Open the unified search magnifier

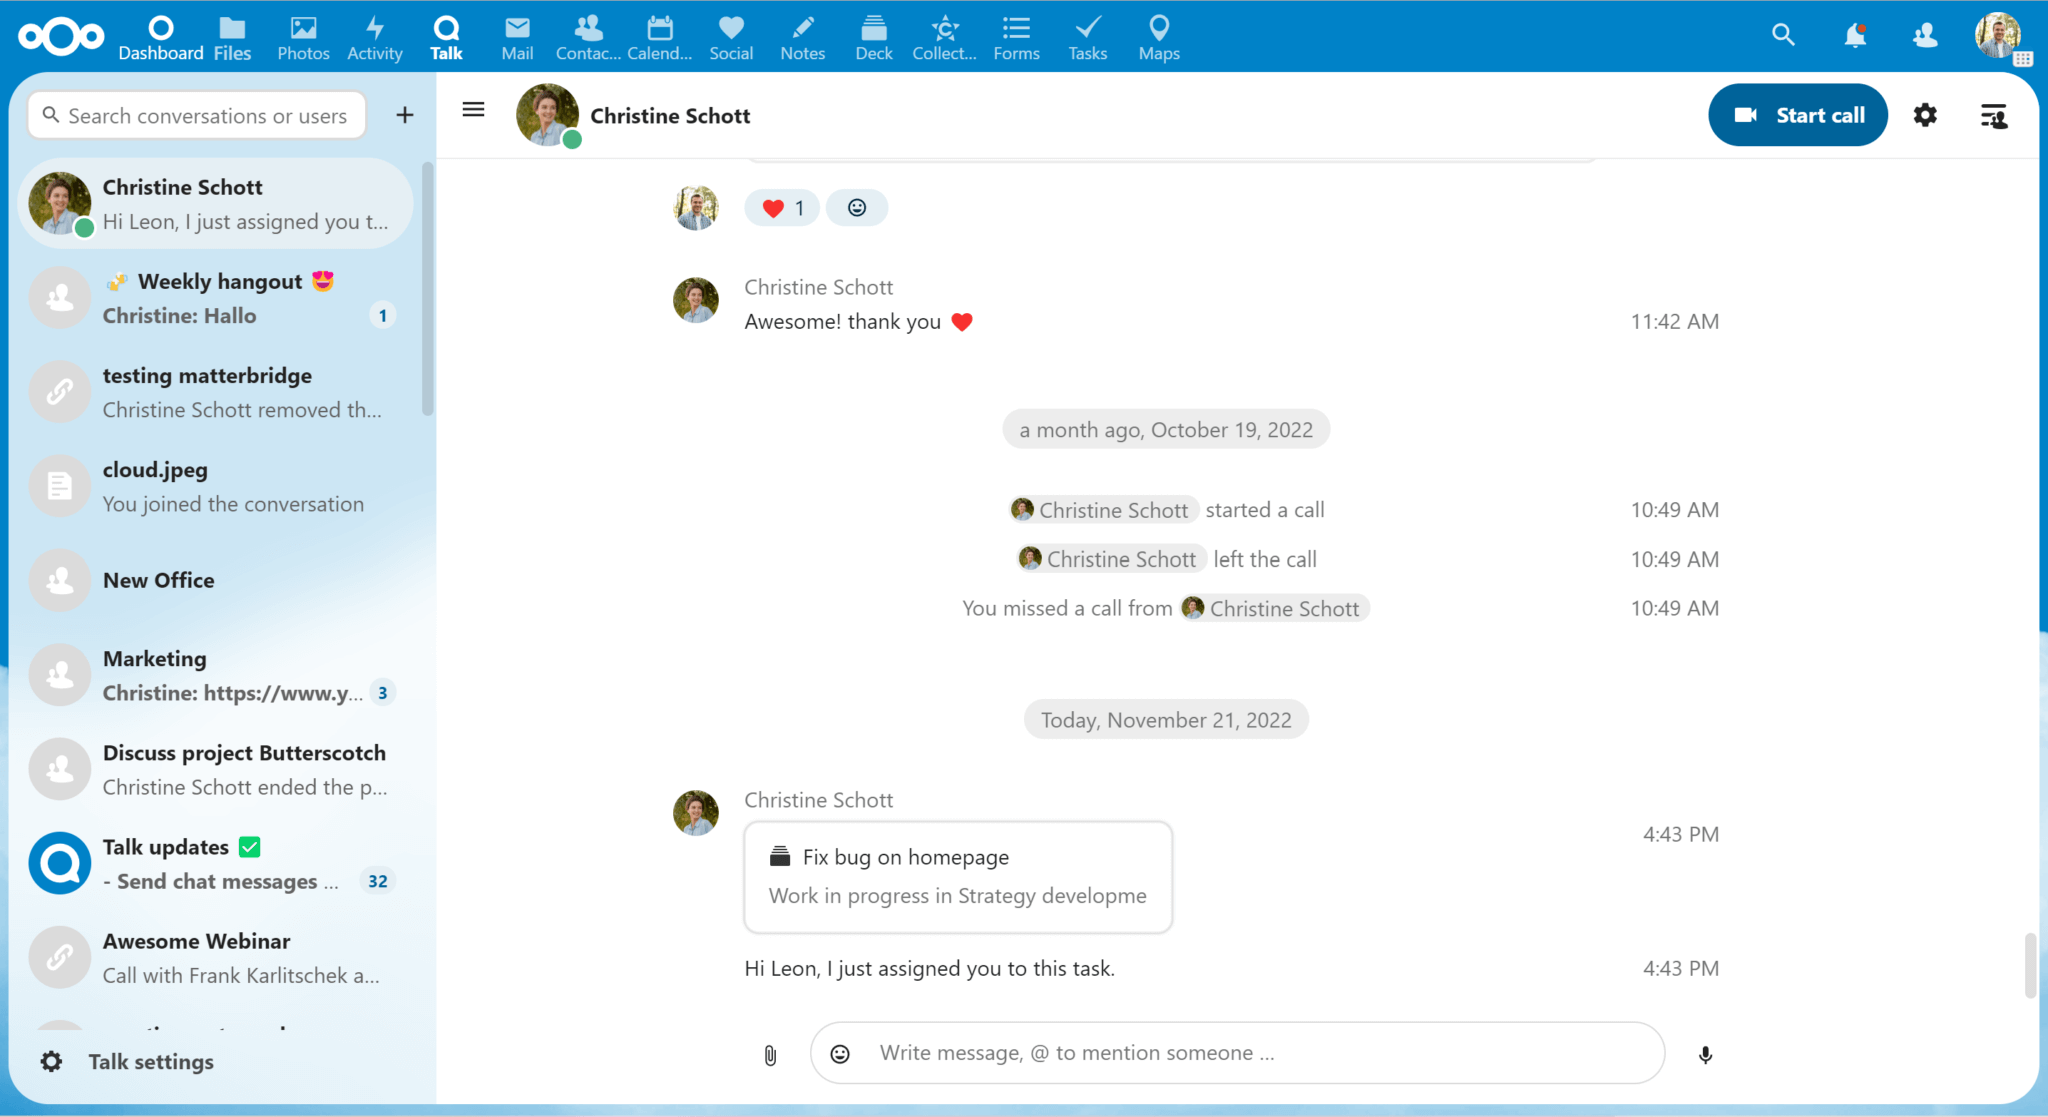pos(1783,34)
